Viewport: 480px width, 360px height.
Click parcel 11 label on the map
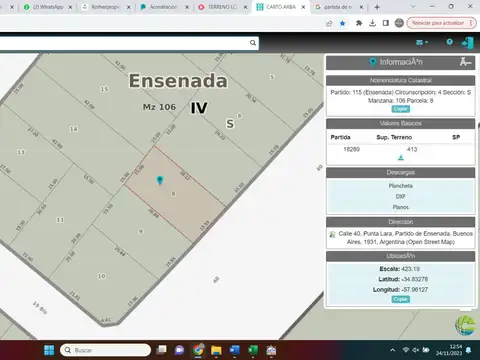click(60, 220)
